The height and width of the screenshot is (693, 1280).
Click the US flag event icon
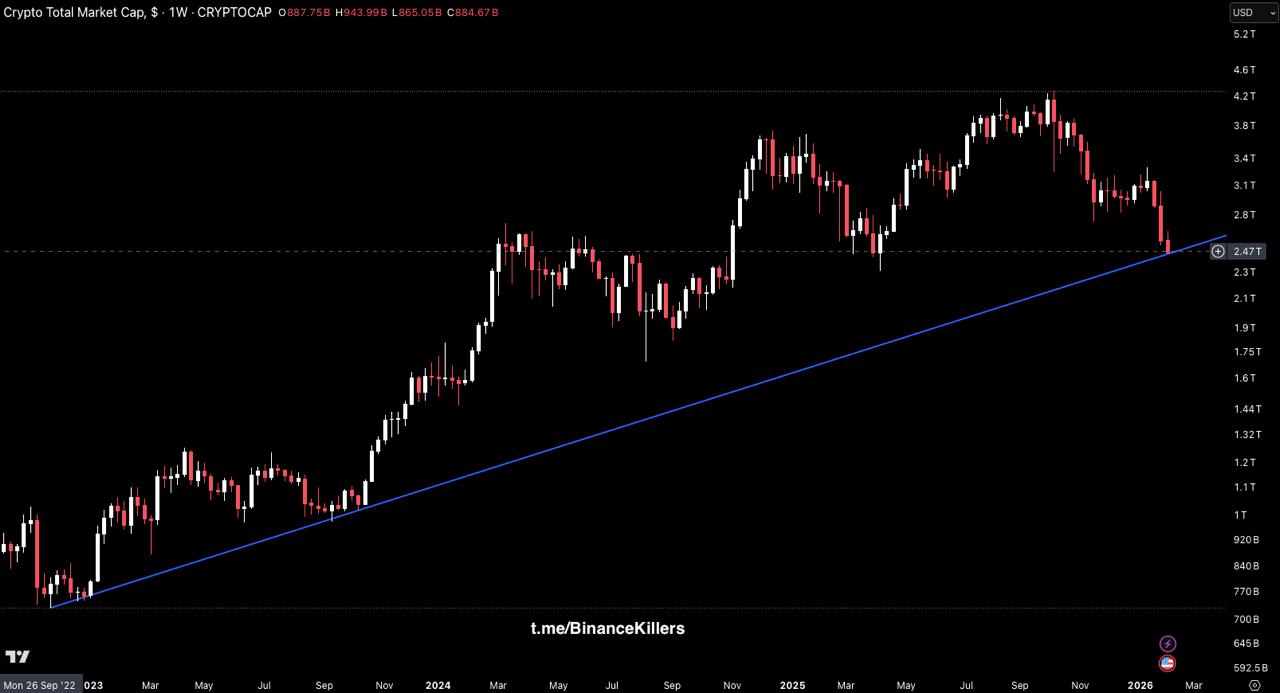coord(1167,663)
